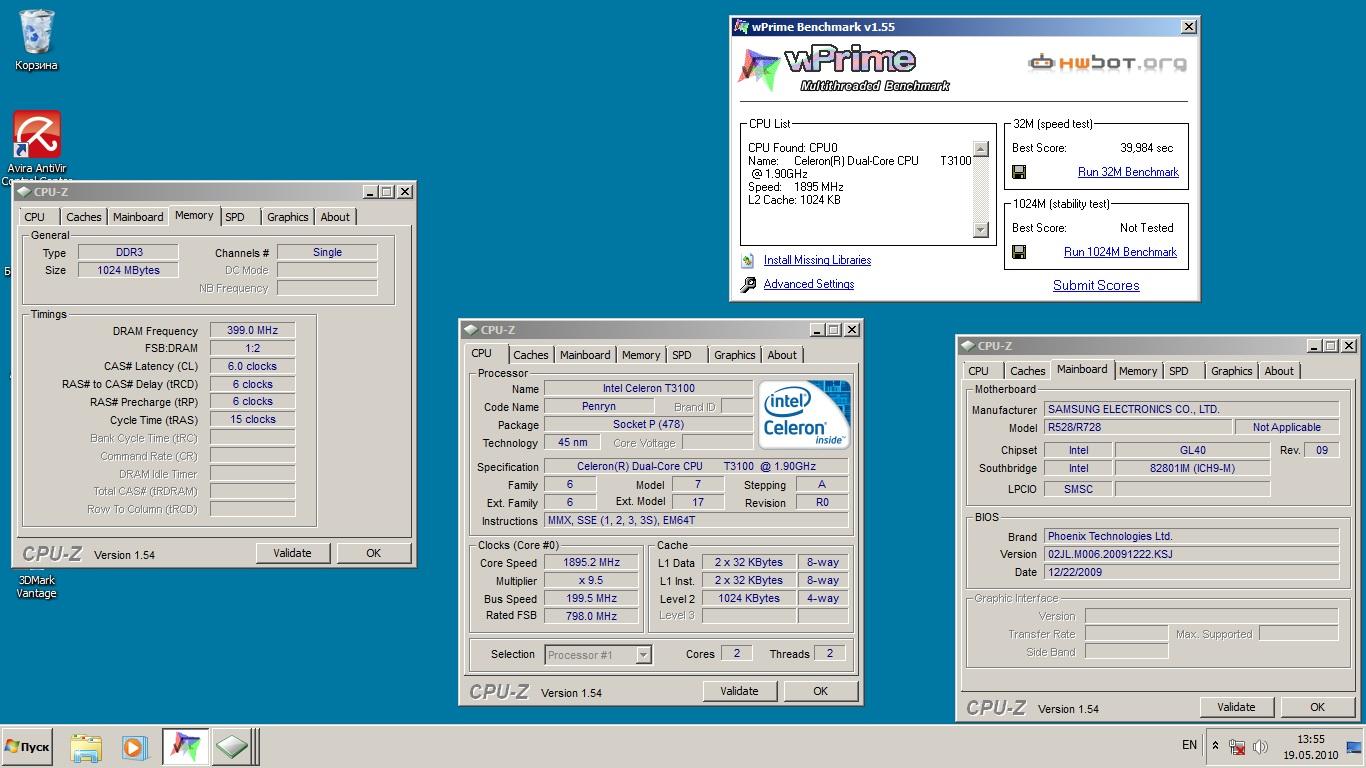Screen dimensions: 1366x768
Task: Select the CPU-Z taskbar icon
Action: [231, 746]
